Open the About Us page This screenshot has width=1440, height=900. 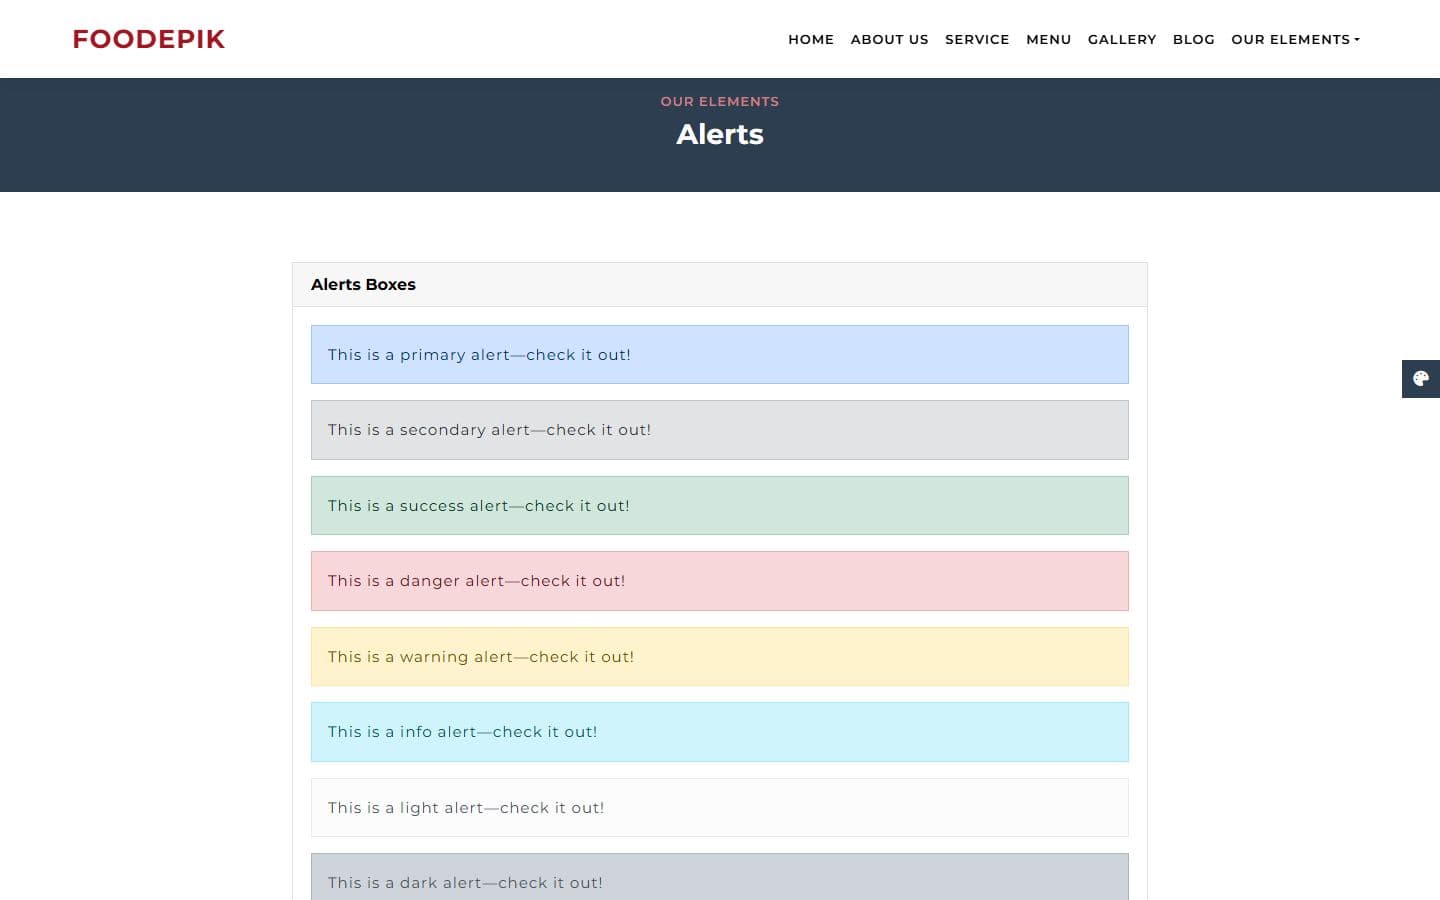pyautogui.click(x=889, y=39)
